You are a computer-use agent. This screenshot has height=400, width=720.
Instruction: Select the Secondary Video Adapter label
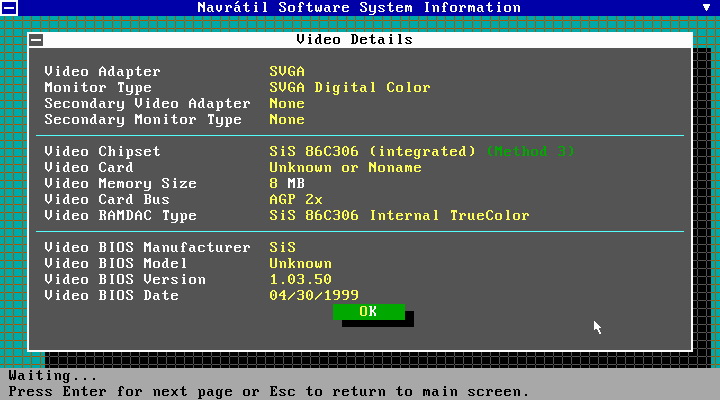[x=147, y=104]
